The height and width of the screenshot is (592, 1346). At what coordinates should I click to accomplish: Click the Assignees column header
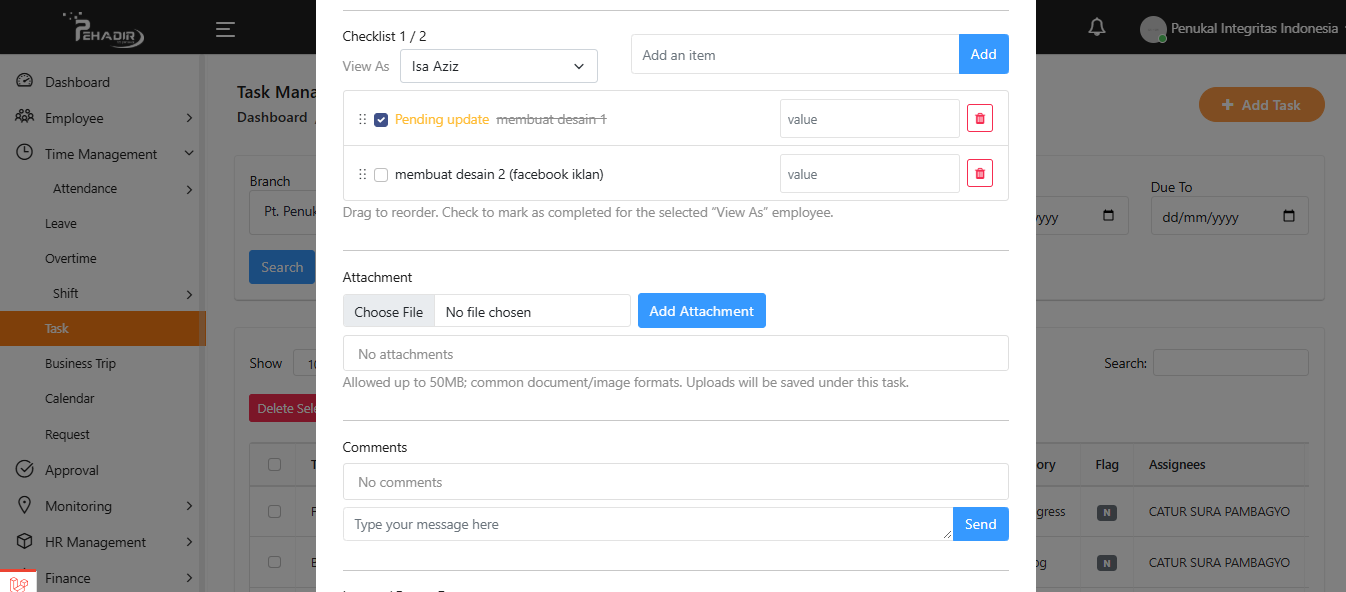pyautogui.click(x=1177, y=464)
